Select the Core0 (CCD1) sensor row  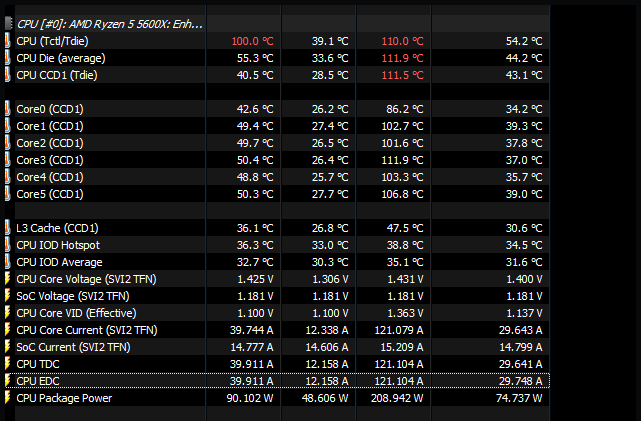tap(277, 109)
